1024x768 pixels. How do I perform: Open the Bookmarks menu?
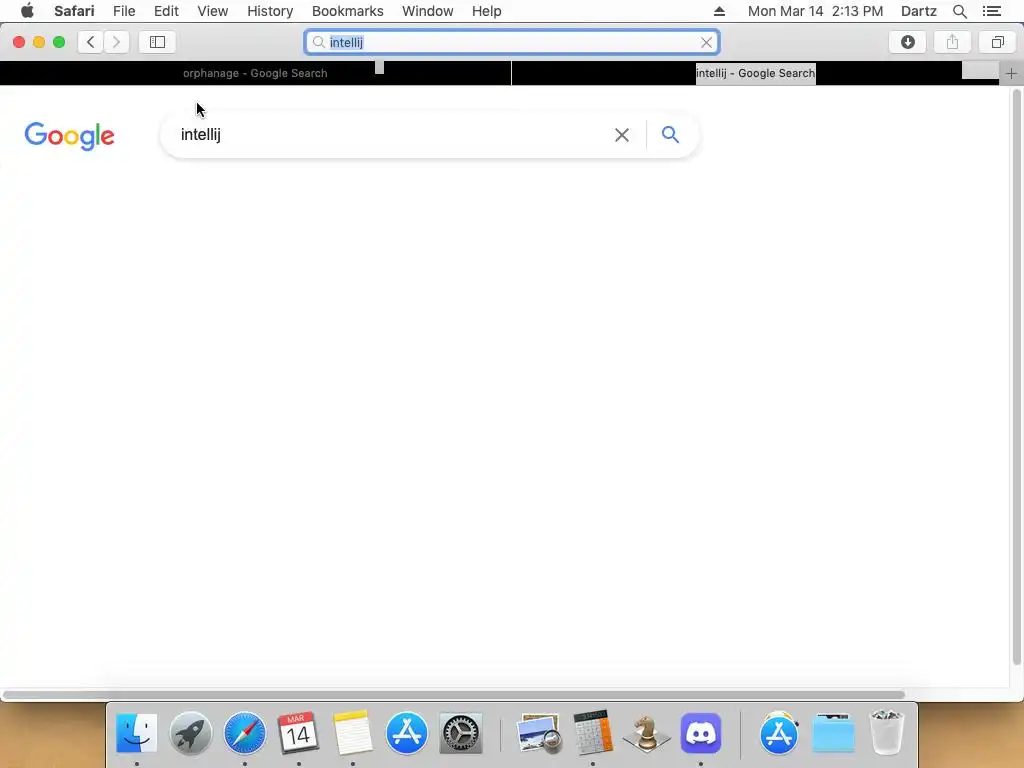(x=347, y=11)
